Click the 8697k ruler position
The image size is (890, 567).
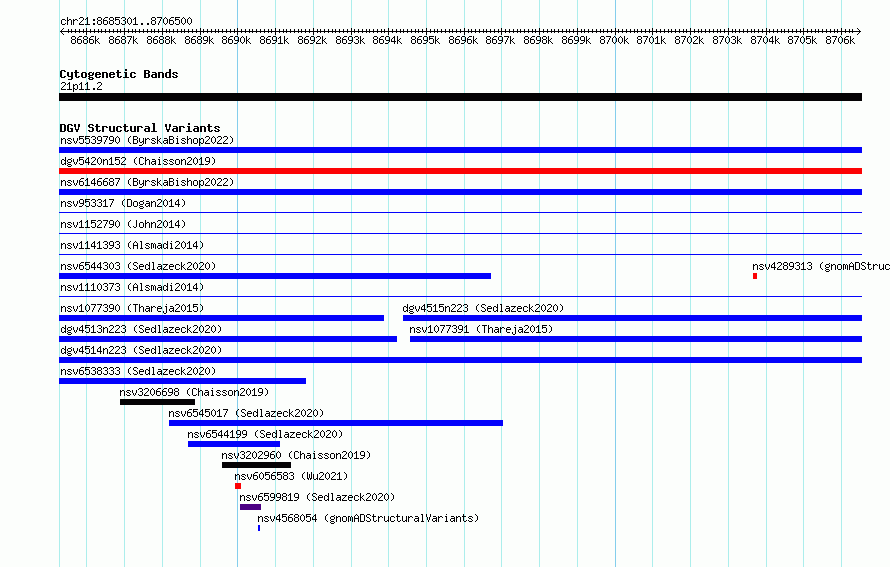pyautogui.click(x=500, y=40)
